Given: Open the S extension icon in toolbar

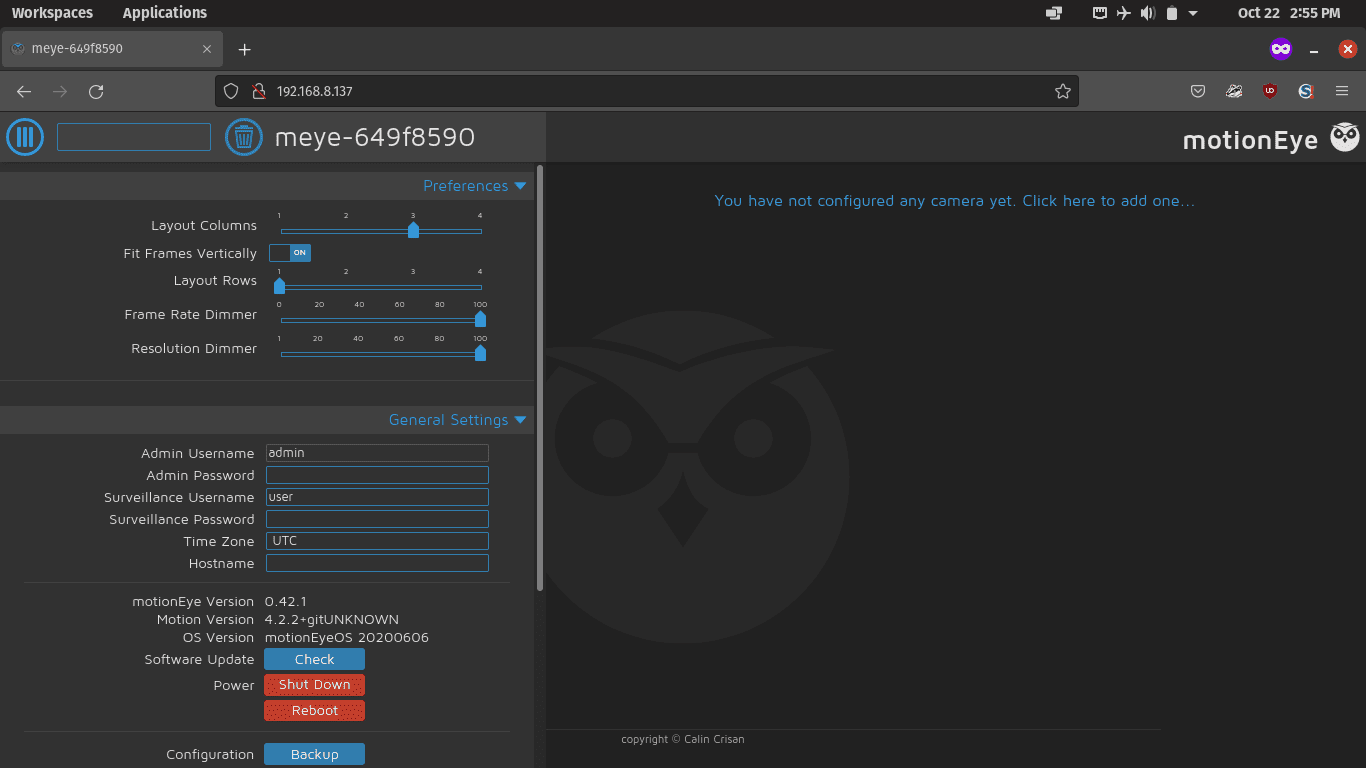Looking at the screenshot, I should pyautogui.click(x=1306, y=91).
